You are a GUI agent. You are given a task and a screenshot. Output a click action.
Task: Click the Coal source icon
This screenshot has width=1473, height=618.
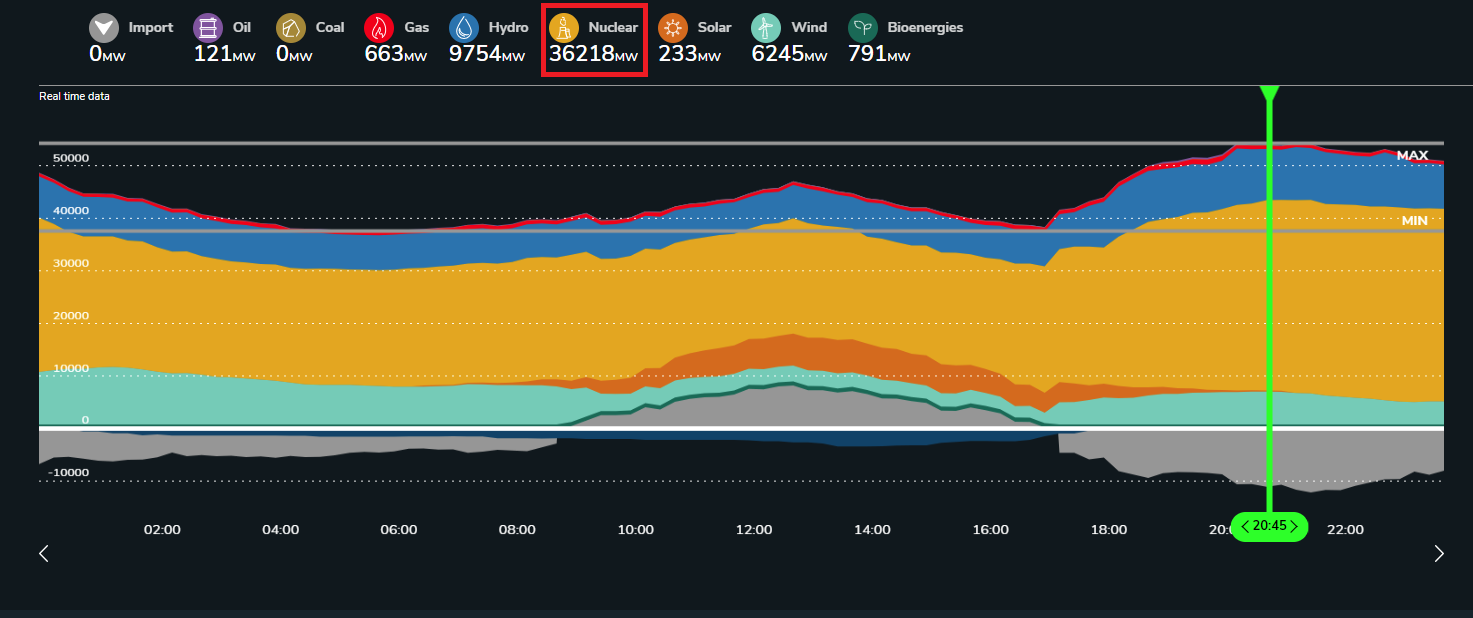click(x=291, y=28)
